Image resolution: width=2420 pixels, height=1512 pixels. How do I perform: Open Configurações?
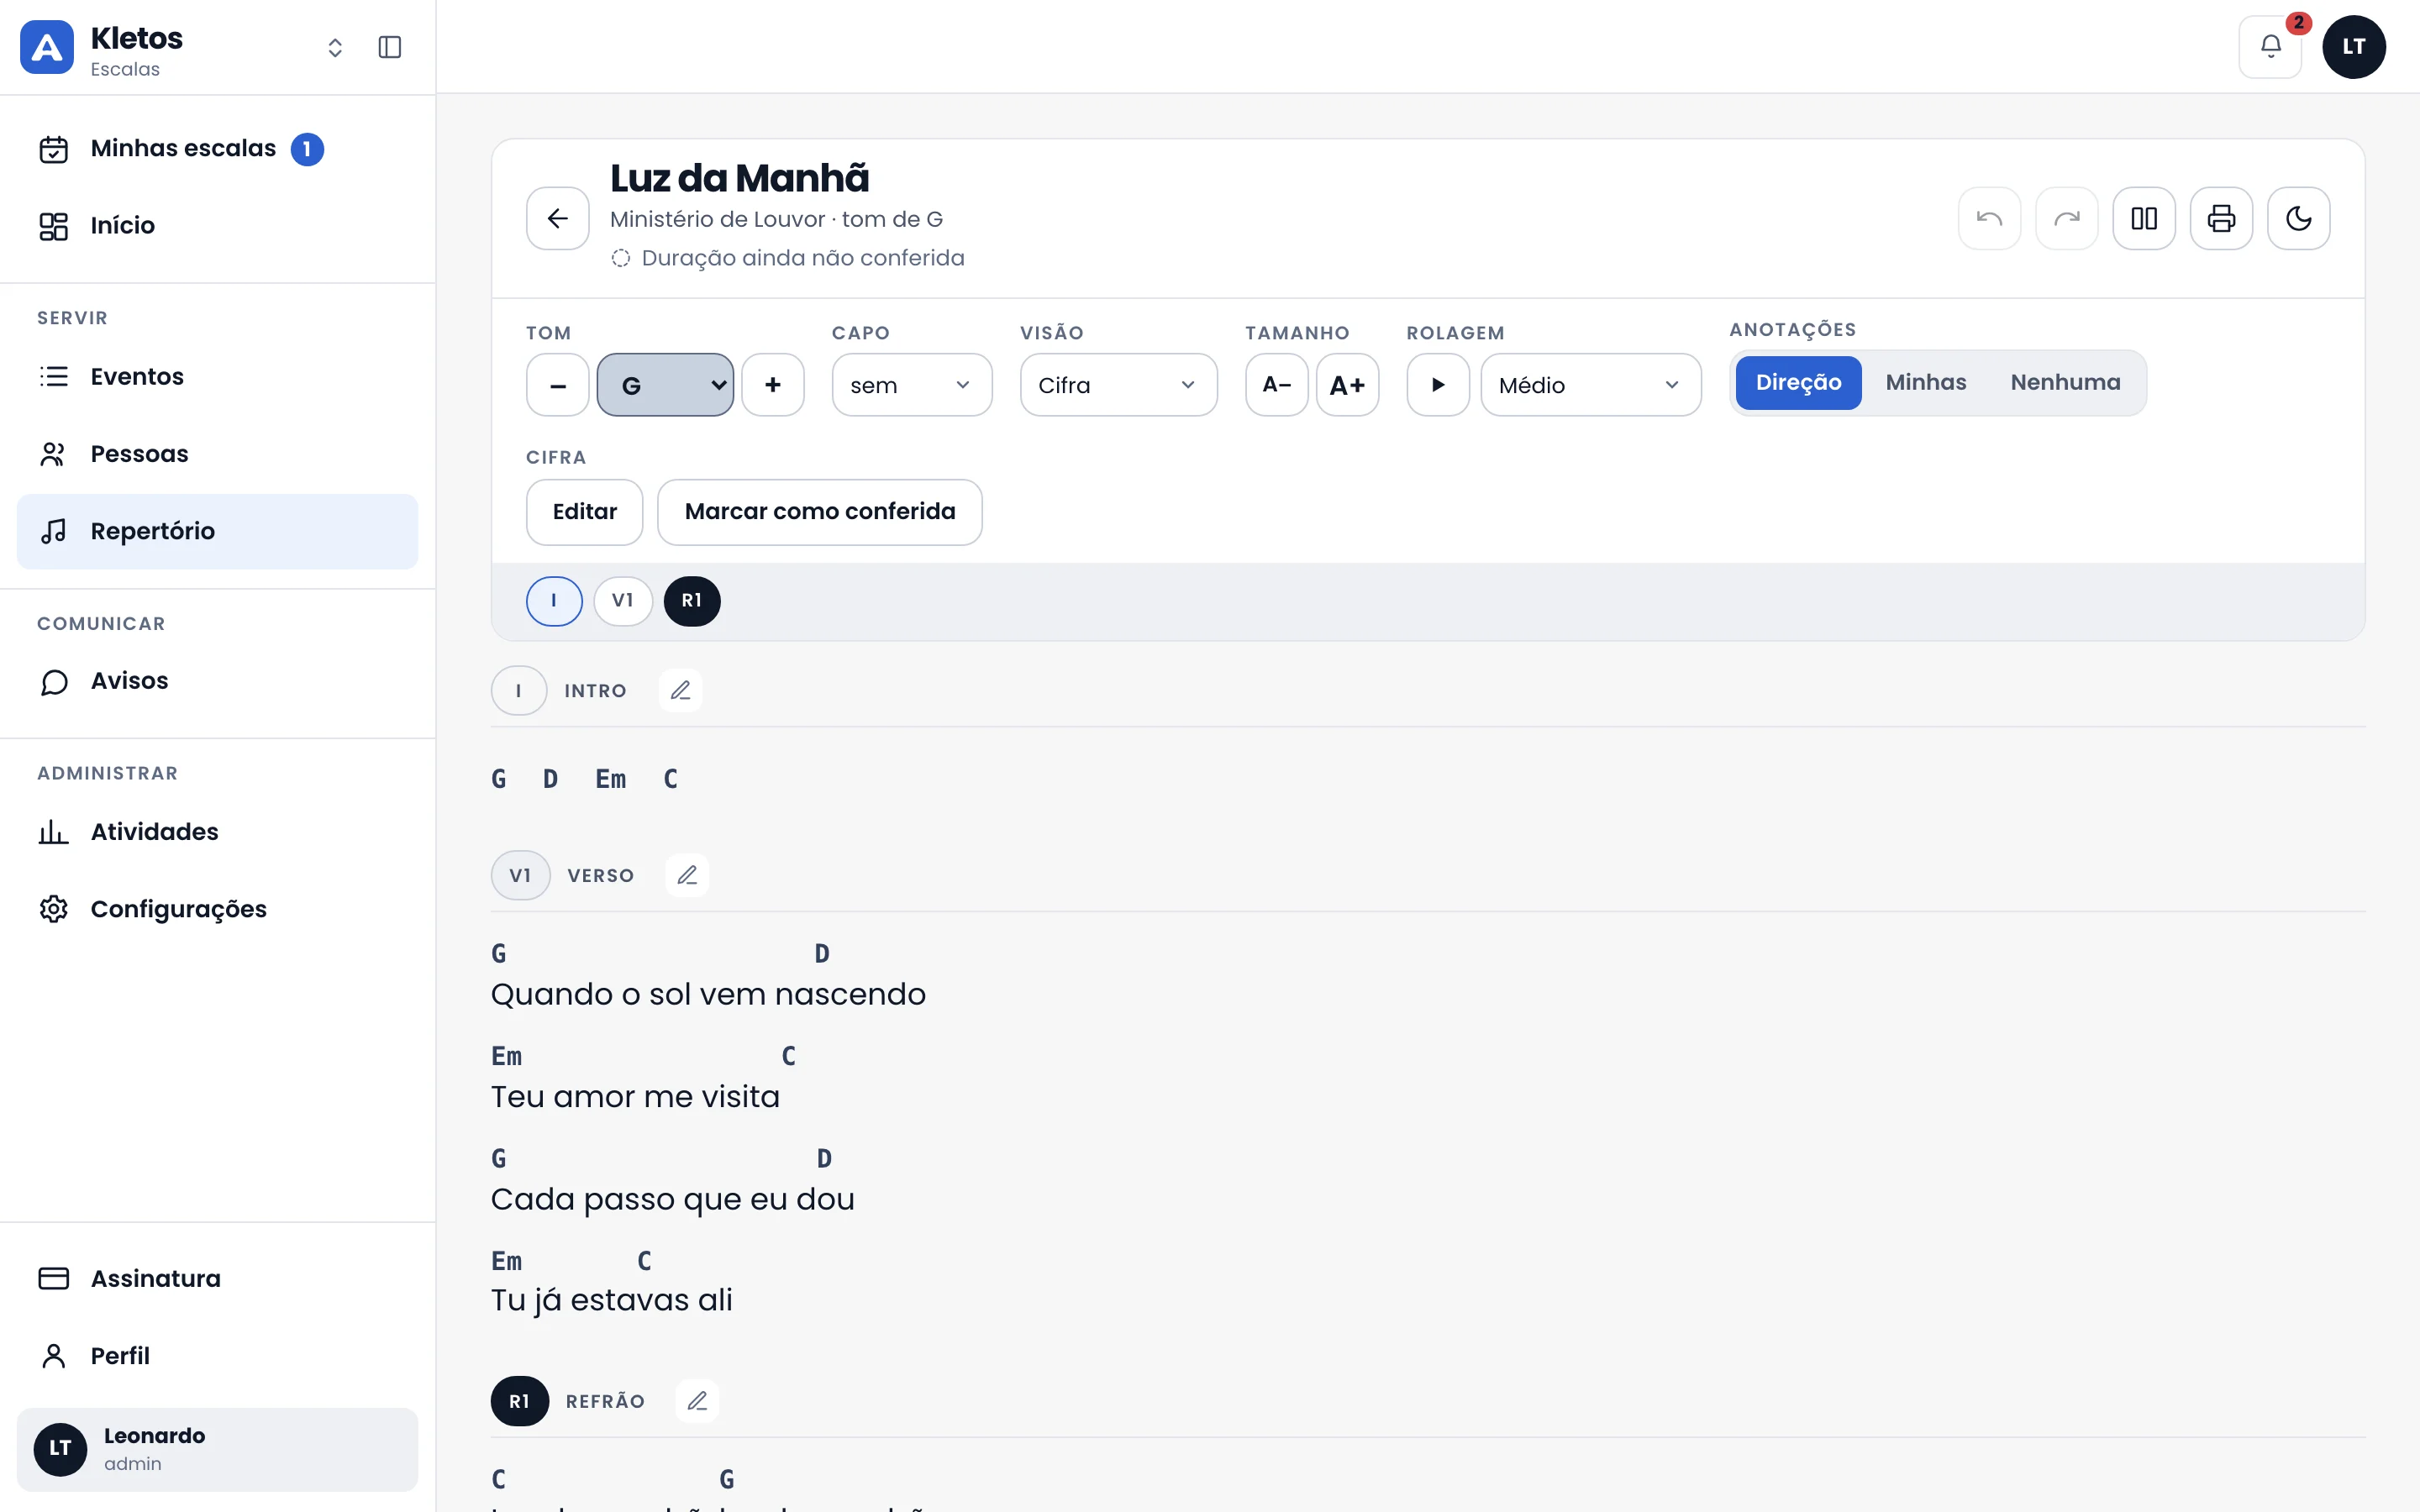(217, 909)
